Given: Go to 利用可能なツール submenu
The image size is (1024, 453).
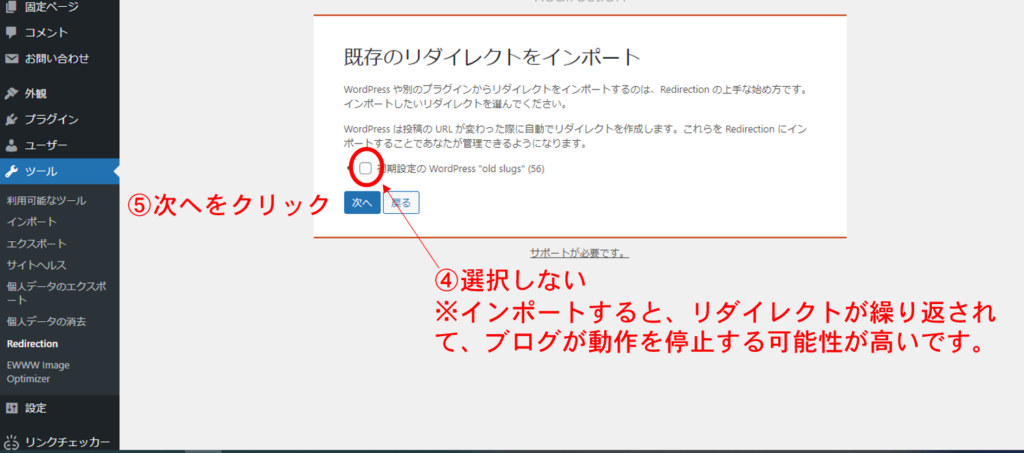Looking at the screenshot, I should [x=46, y=200].
